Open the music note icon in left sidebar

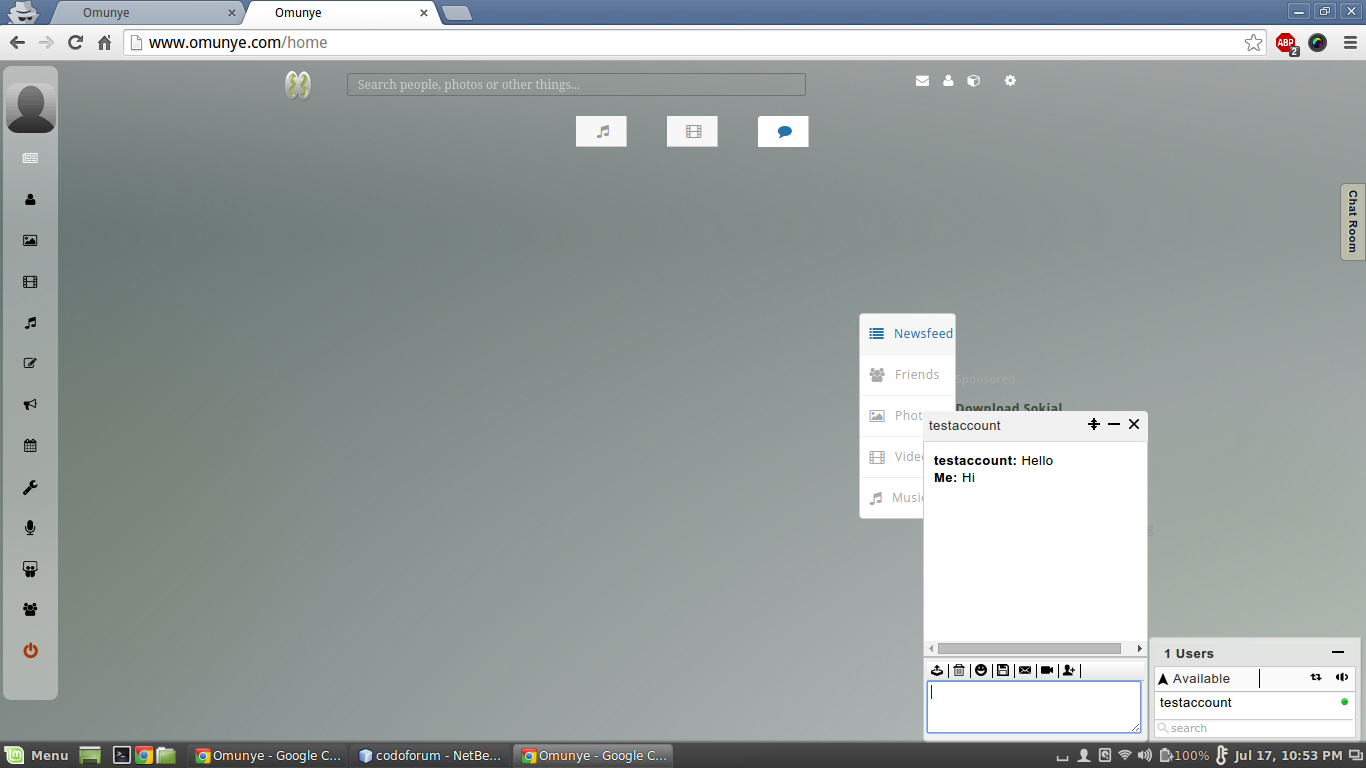[x=30, y=323]
